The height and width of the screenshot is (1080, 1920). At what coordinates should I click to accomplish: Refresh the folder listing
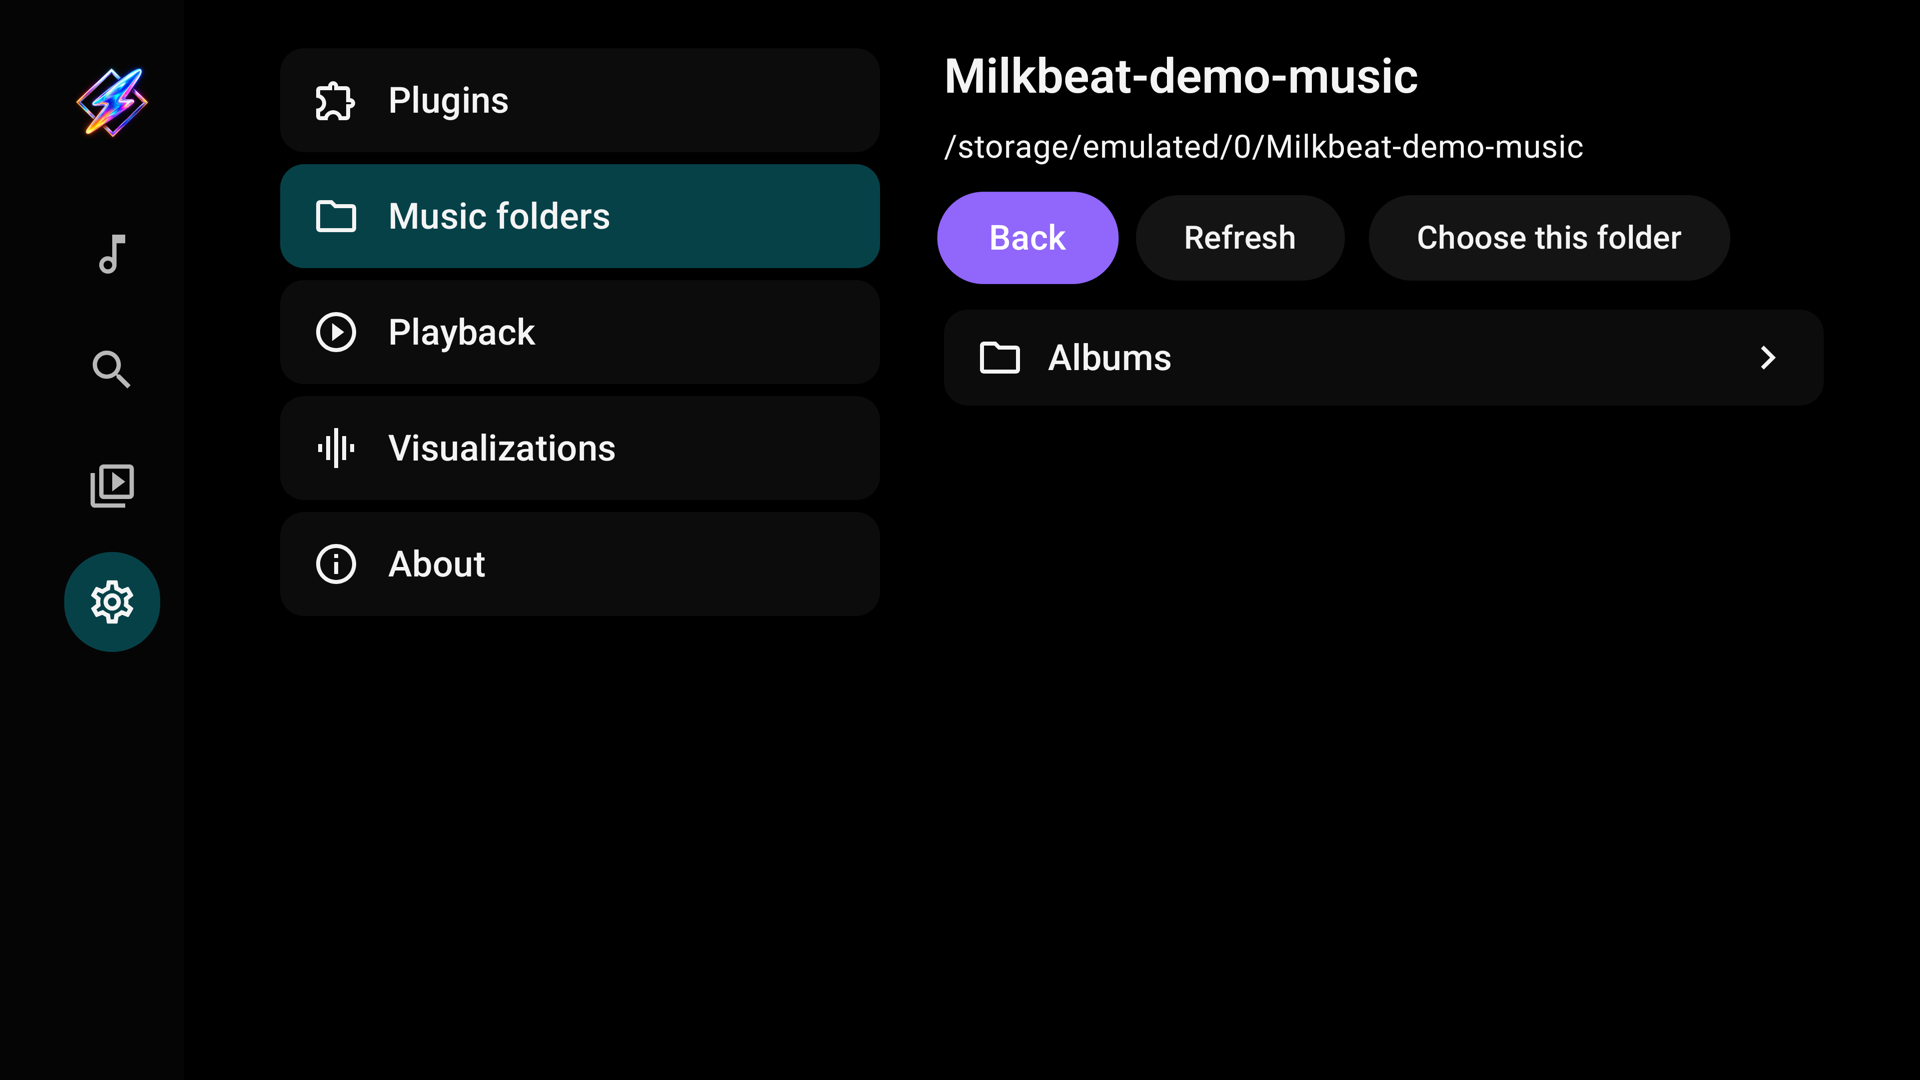[x=1240, y=238]
